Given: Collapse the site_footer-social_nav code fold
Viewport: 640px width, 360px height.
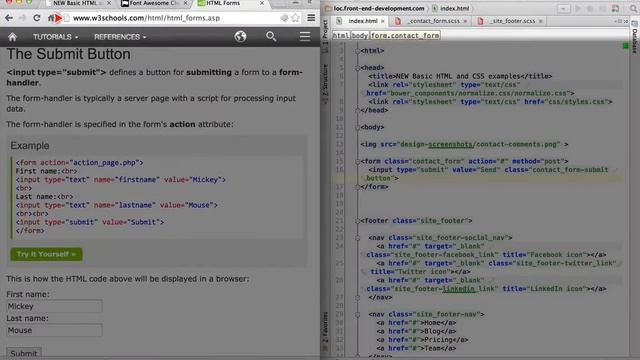Looking at the screenshot, I should point(357,238).
